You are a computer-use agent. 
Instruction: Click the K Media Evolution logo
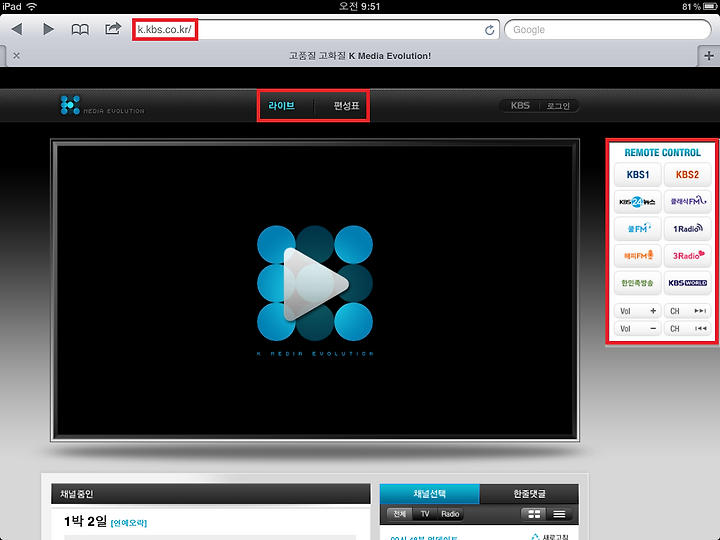click(102, 105)
